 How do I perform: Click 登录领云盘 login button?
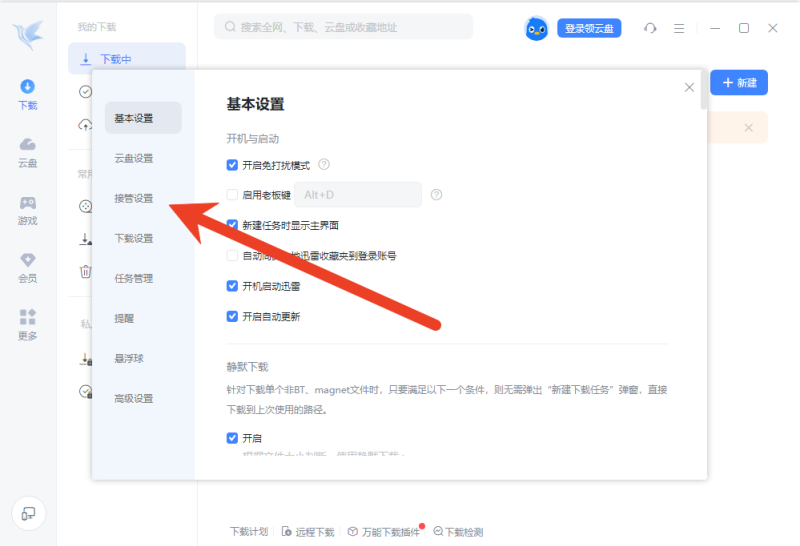[x=589, y=28]
